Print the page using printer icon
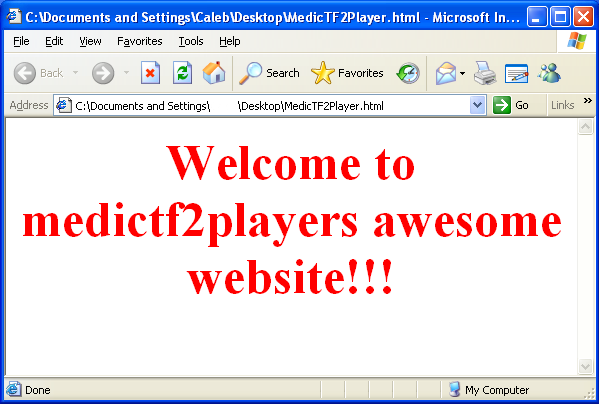599x404 pixels. point(485,73)
